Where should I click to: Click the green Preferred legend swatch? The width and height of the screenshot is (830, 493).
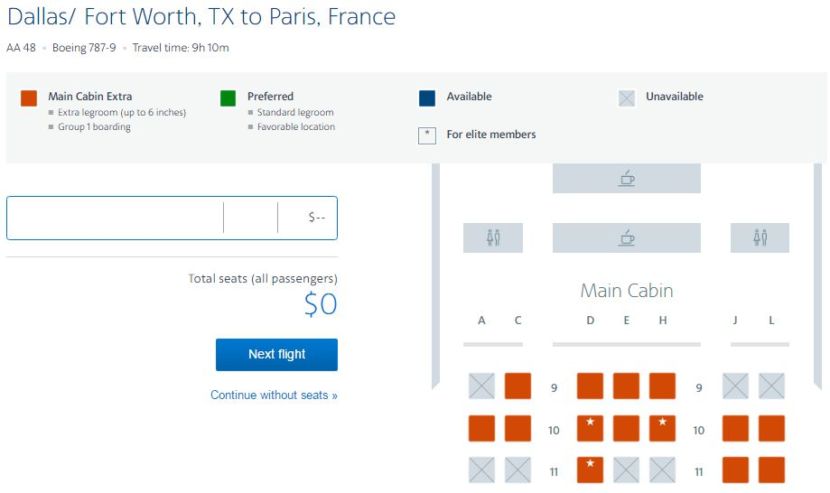(228, 98)
